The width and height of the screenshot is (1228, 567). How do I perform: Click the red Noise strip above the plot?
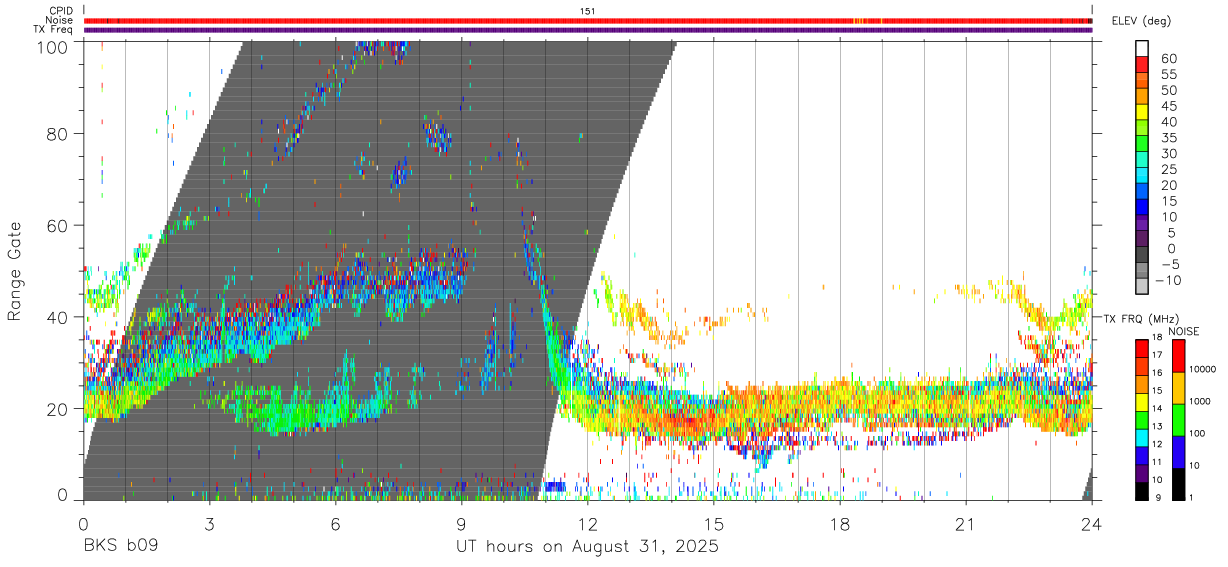[588, 20]
